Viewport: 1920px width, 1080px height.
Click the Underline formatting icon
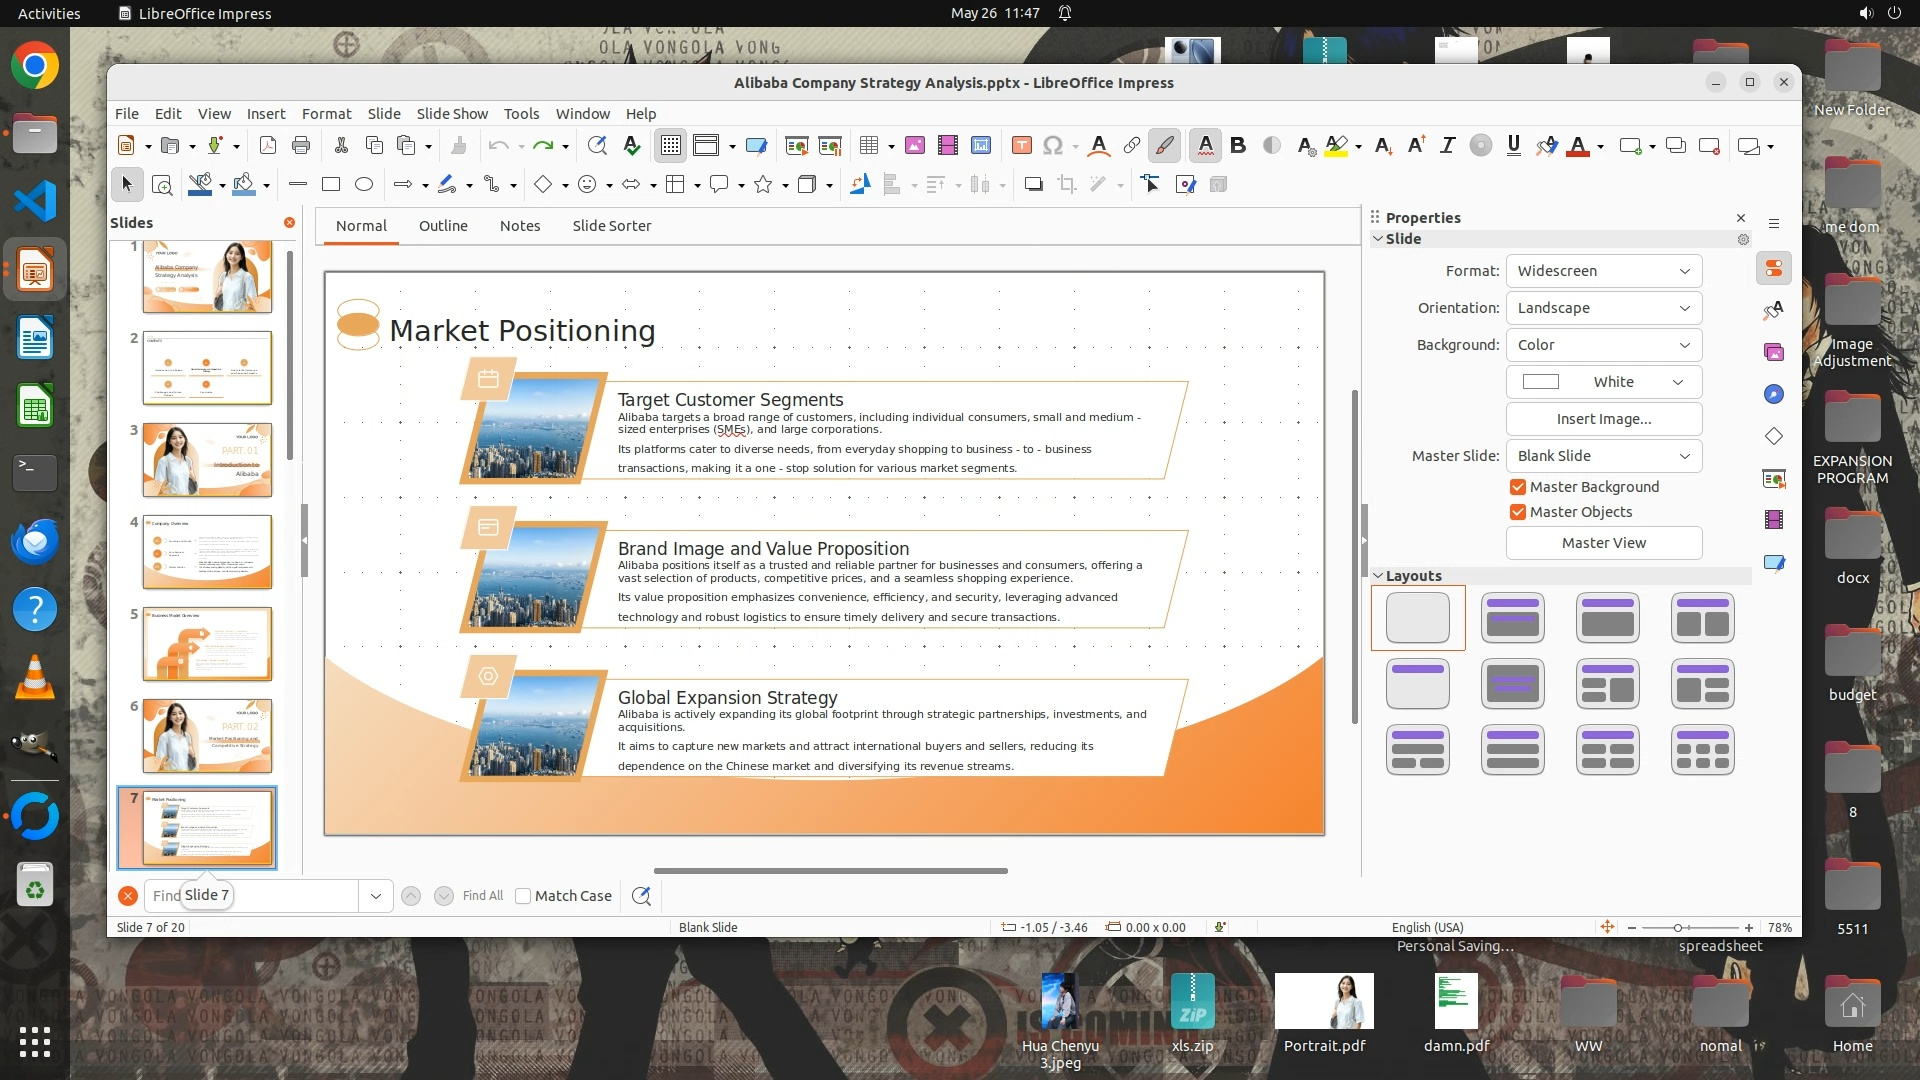tap(1513, 146)
